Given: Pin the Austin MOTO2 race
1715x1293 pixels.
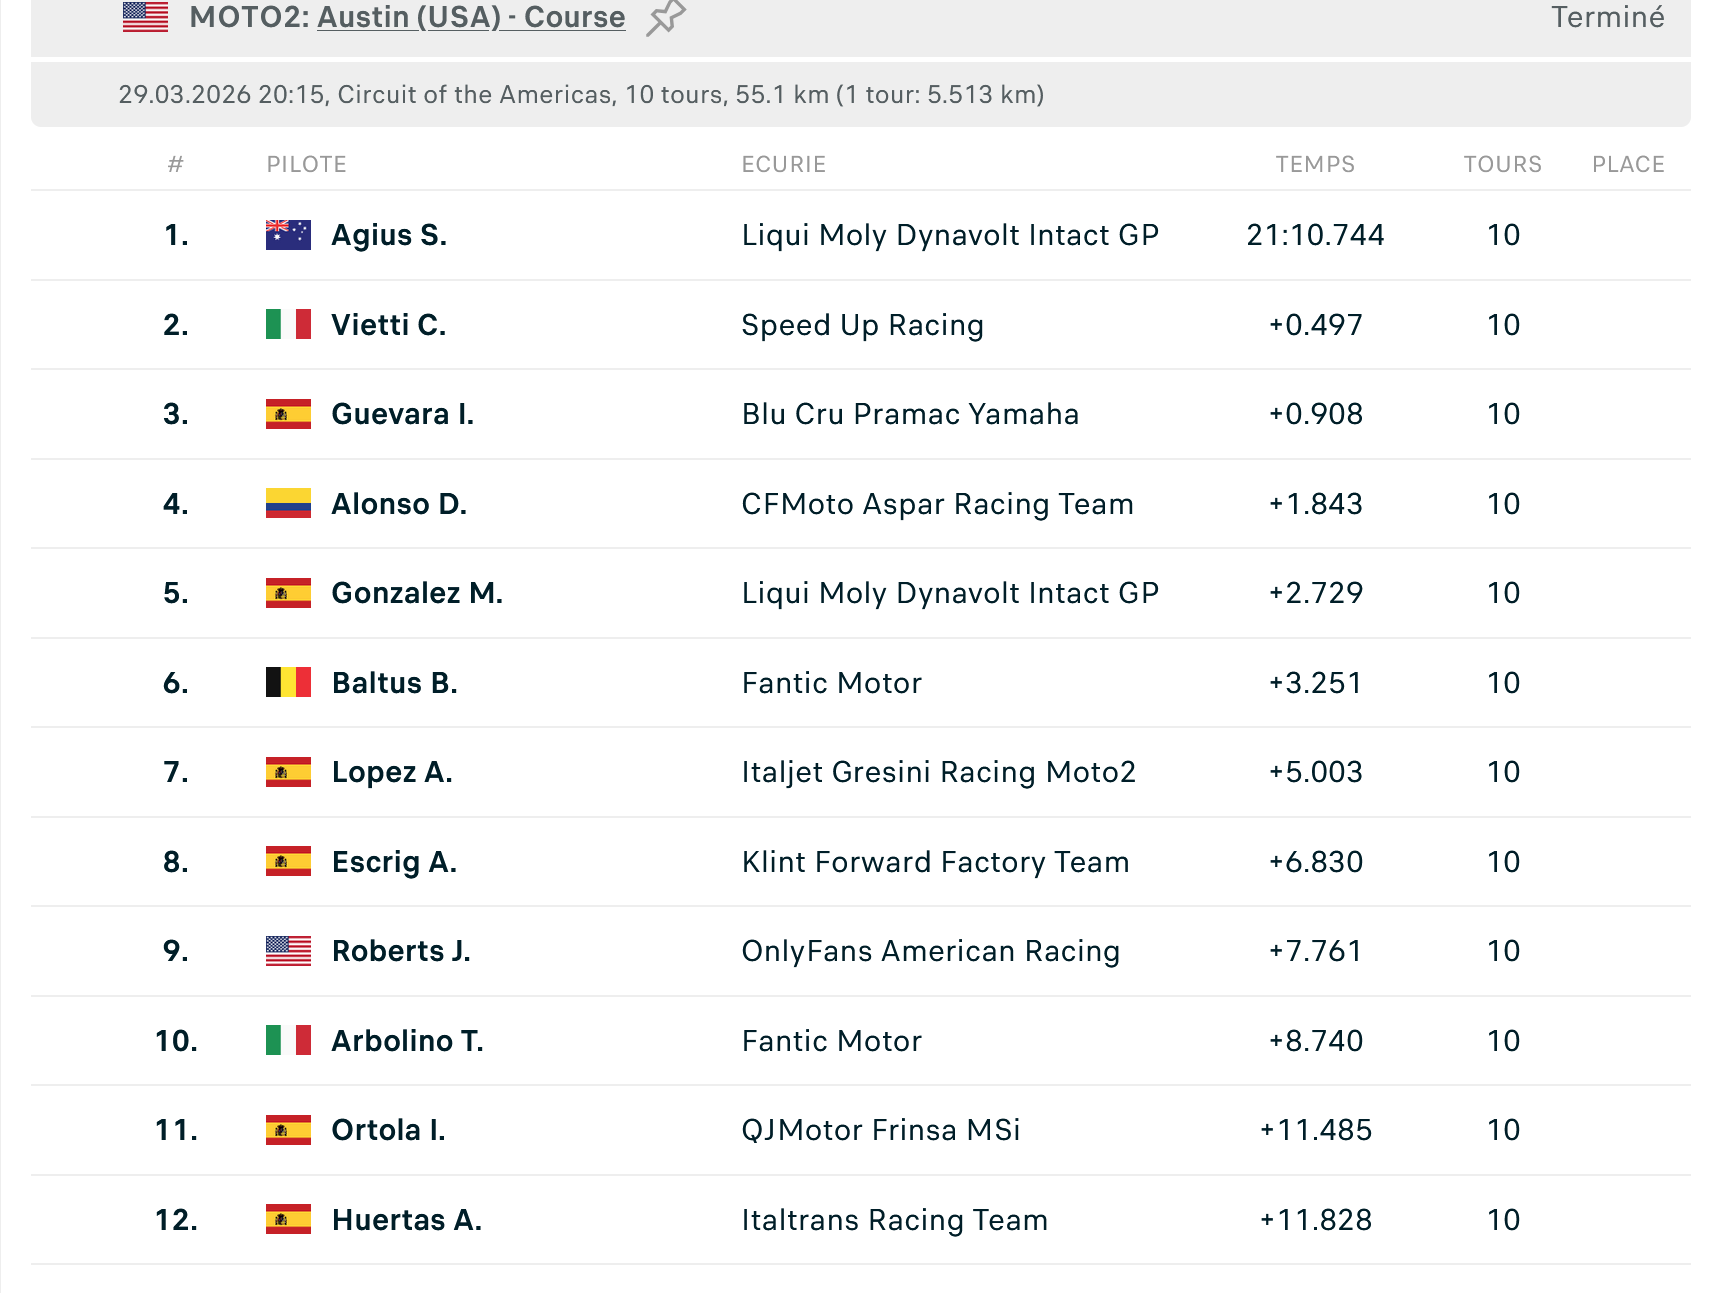Looking at the screenshot, I should 665,18.
